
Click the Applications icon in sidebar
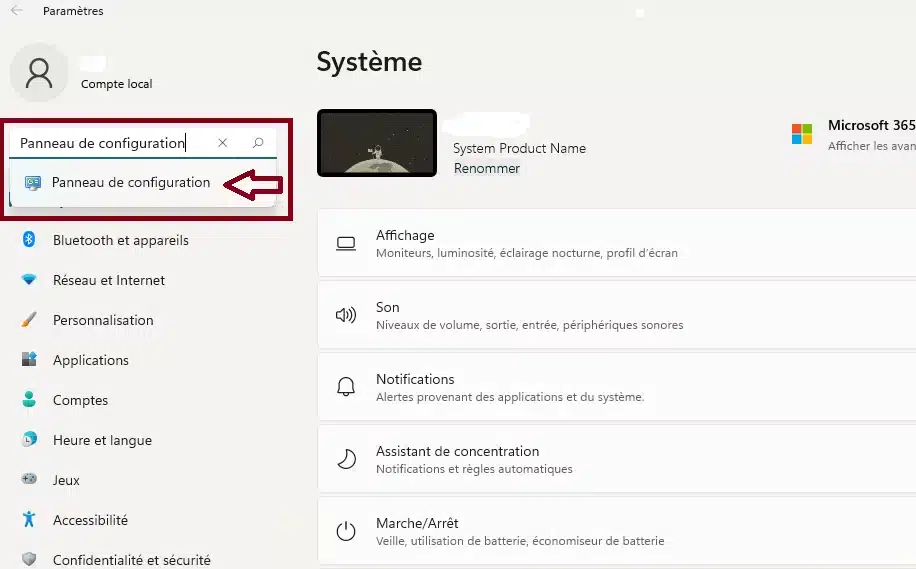tap(29, 360)
